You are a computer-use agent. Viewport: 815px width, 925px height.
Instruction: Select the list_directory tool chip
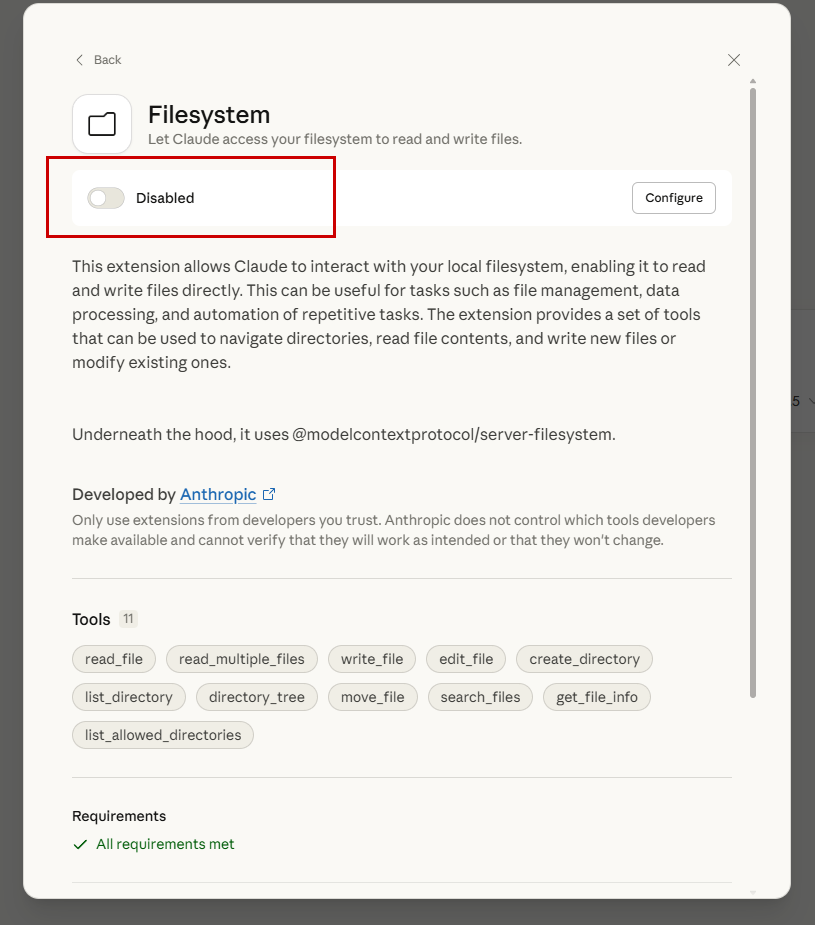pos(129,697)
